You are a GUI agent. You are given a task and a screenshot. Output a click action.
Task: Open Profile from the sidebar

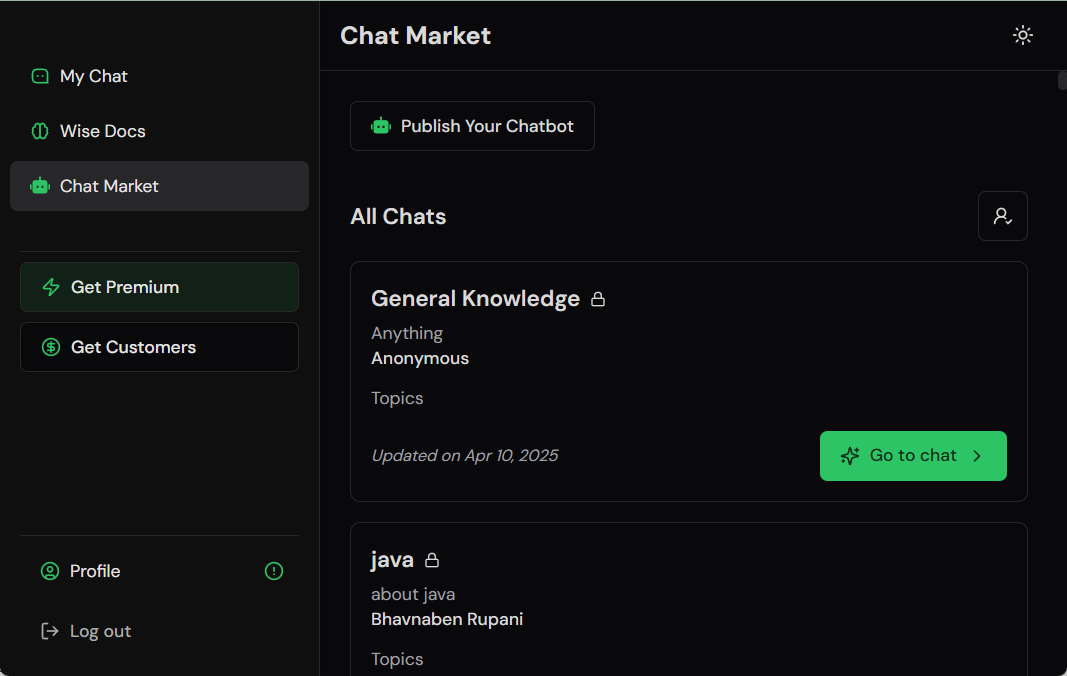pyautogui.click(x=159, y=571)
